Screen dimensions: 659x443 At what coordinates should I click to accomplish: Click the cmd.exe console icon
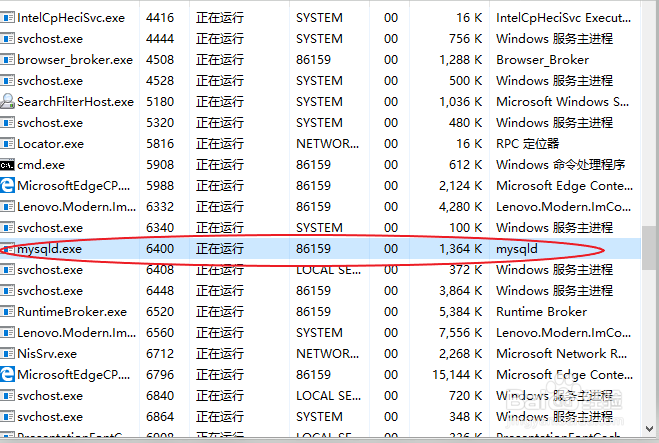7,165
